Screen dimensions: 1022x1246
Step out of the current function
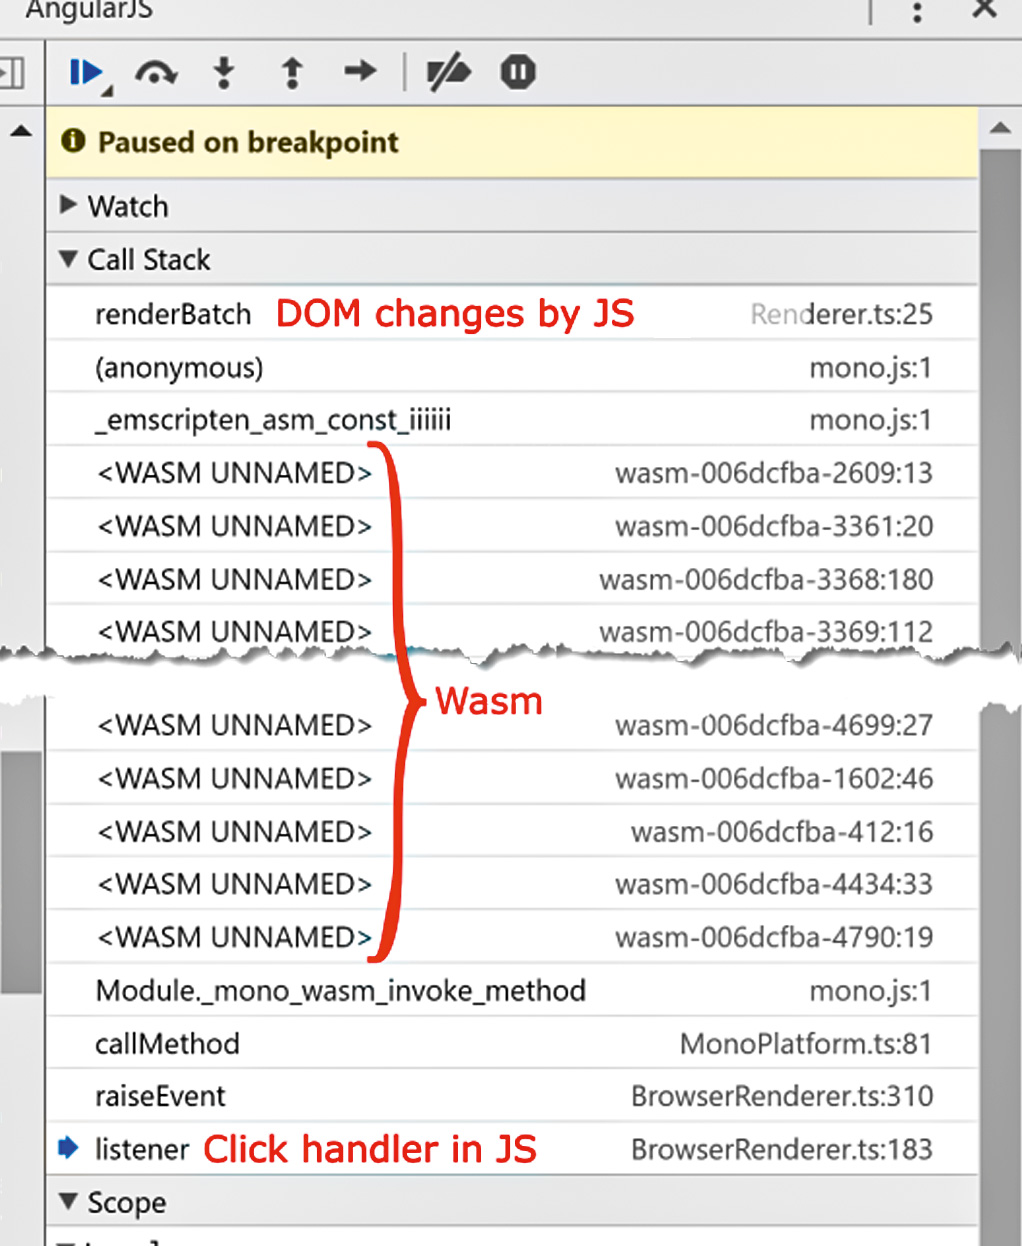coord(292,73)
